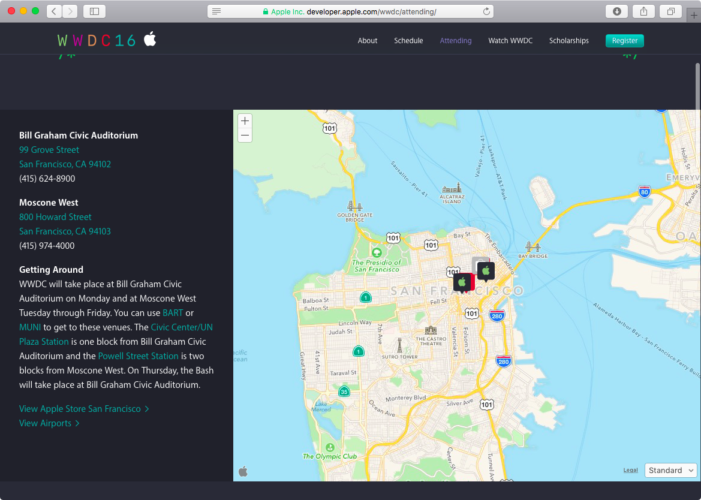Show Safari downloads
The width and height of the screenshot is (701, 500).
coord(617,11)
